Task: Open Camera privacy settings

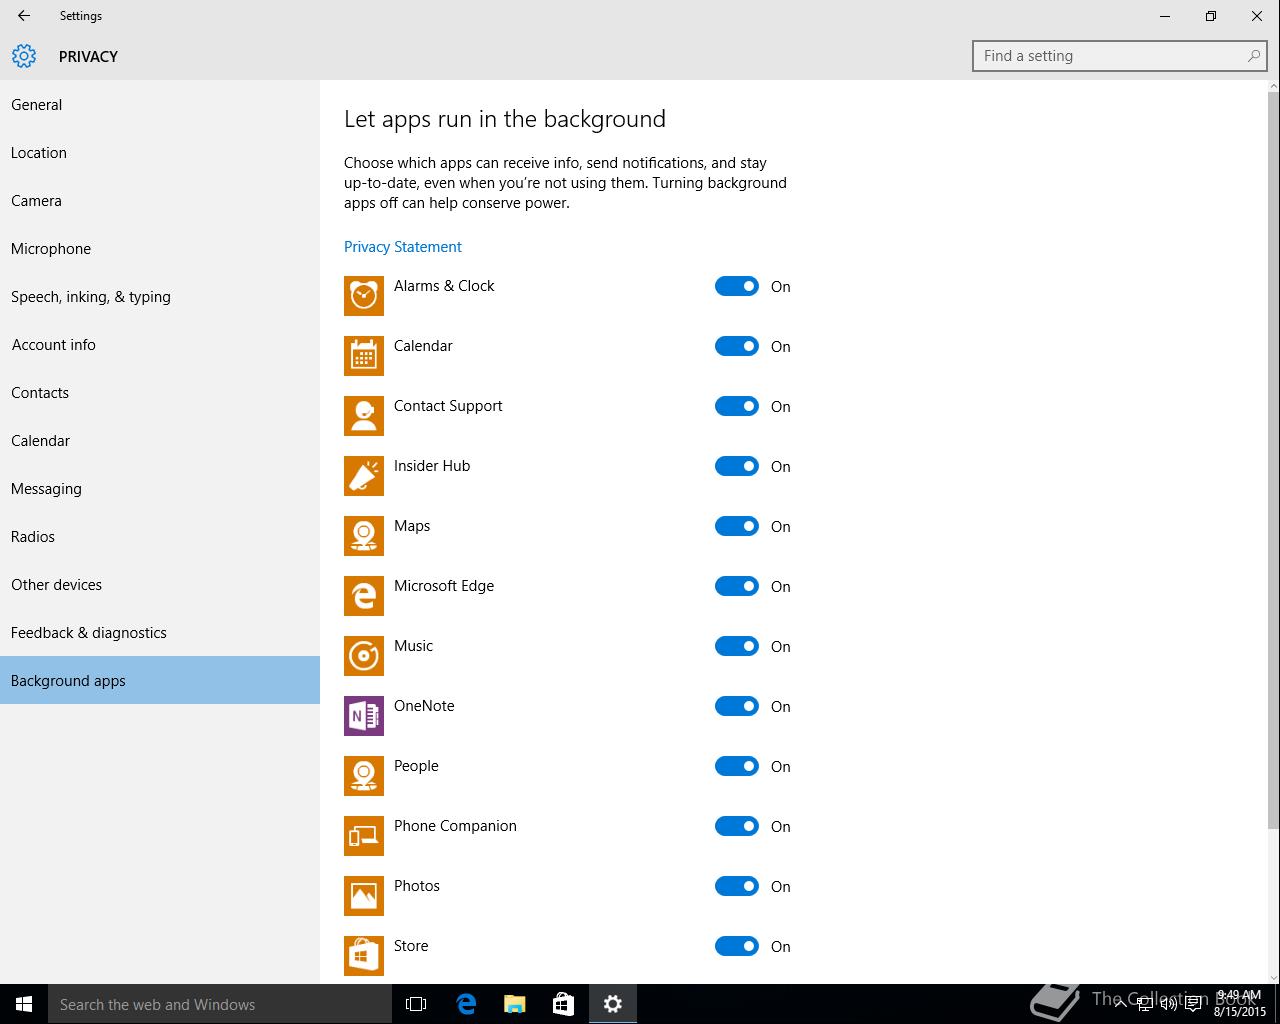Action: (x=160, y=200)
